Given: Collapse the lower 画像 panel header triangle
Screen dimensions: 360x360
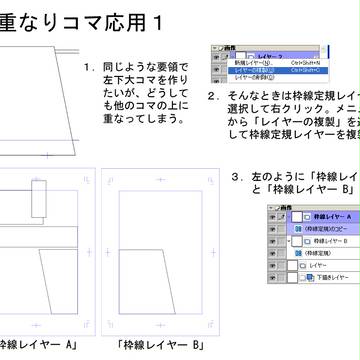Looking at the screenshot, I should tap(271, 208).
